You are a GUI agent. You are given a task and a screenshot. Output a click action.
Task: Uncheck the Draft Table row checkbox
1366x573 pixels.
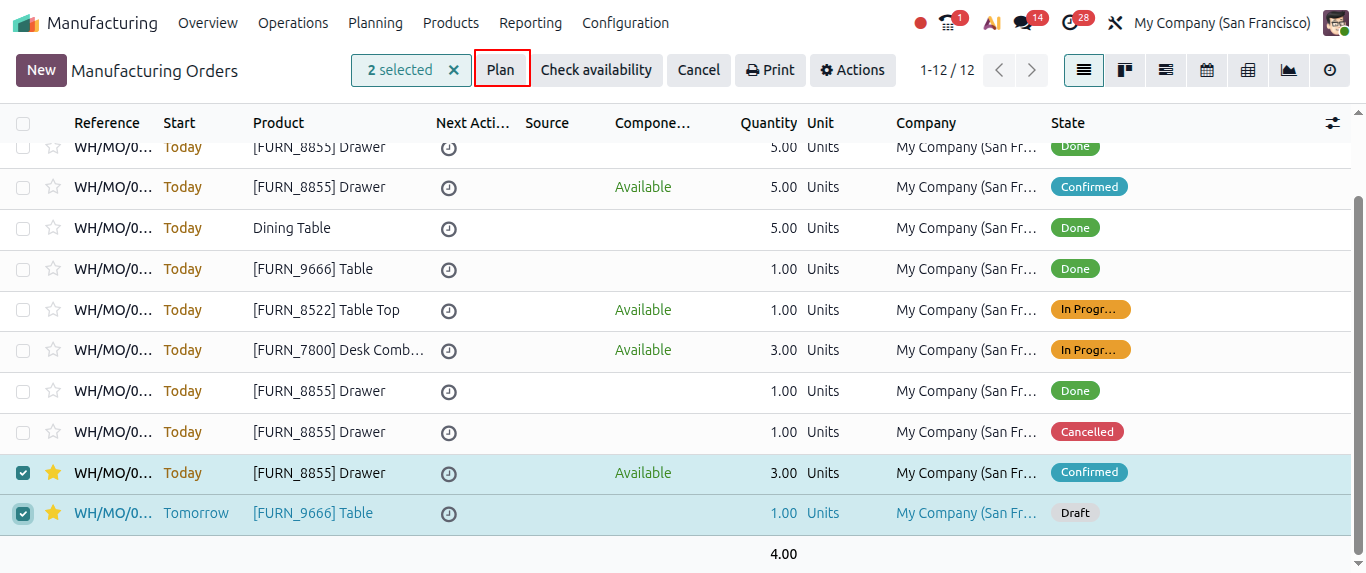pos(23,514)
